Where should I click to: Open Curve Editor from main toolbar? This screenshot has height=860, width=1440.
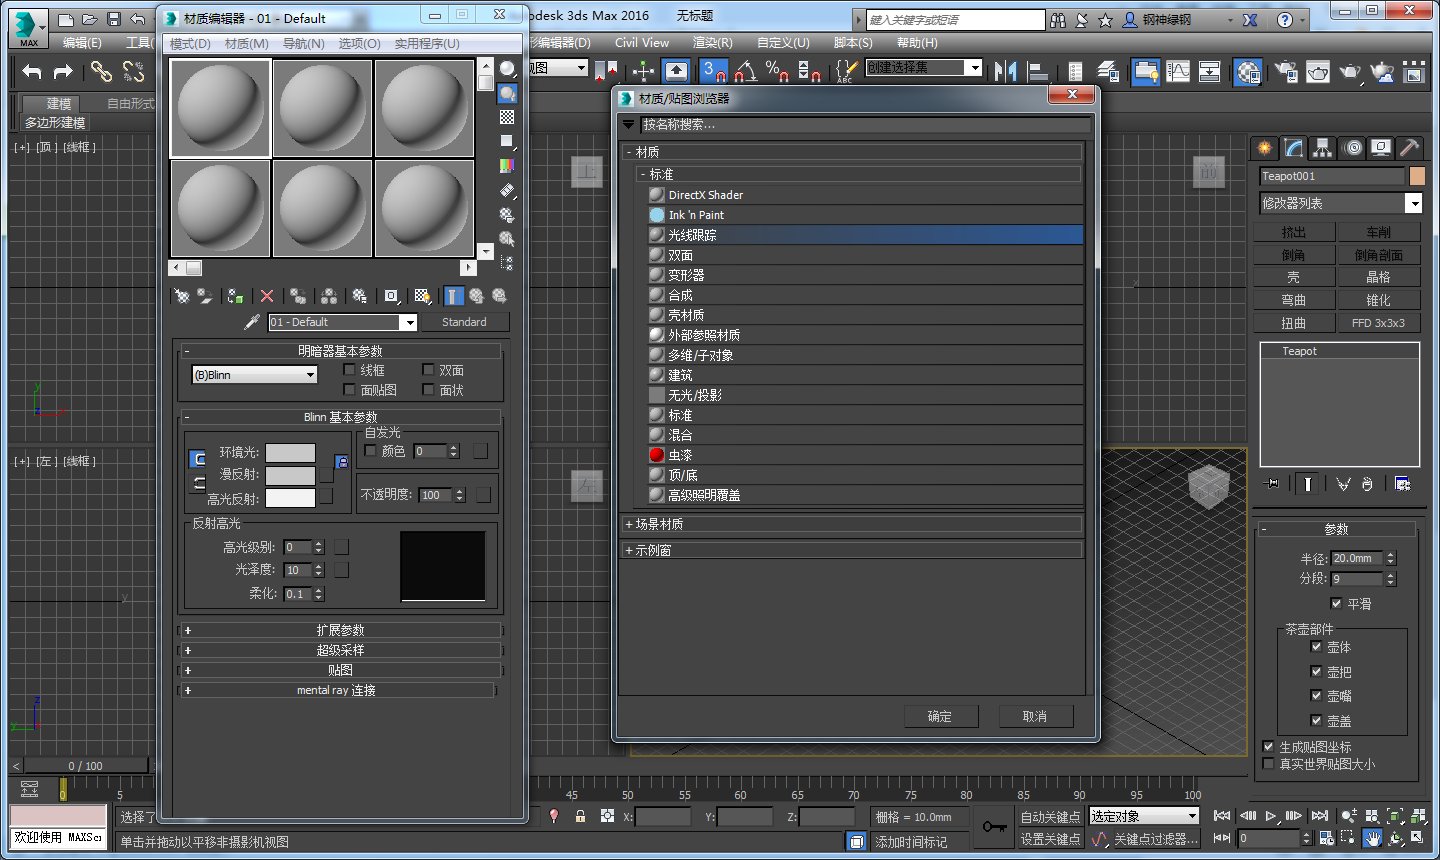pos(1179,71)
